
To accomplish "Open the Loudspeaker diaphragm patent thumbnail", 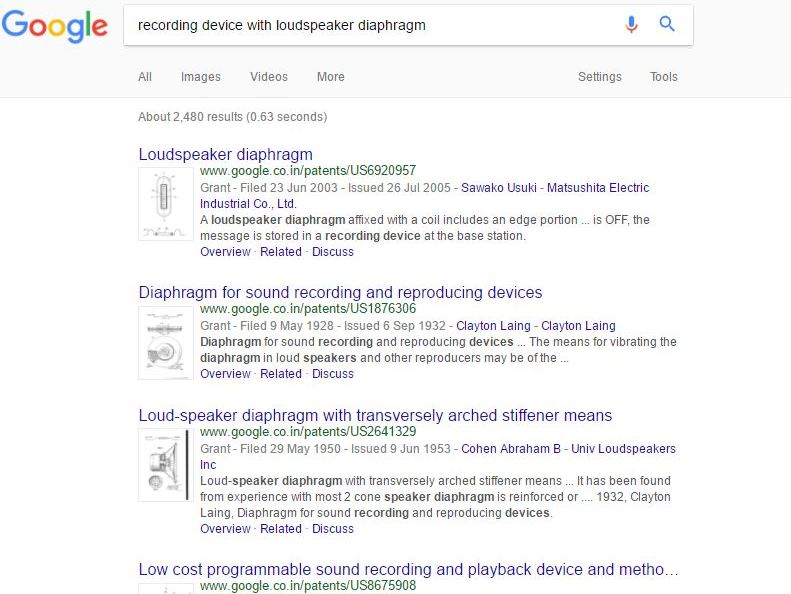I will pos(165,204).
